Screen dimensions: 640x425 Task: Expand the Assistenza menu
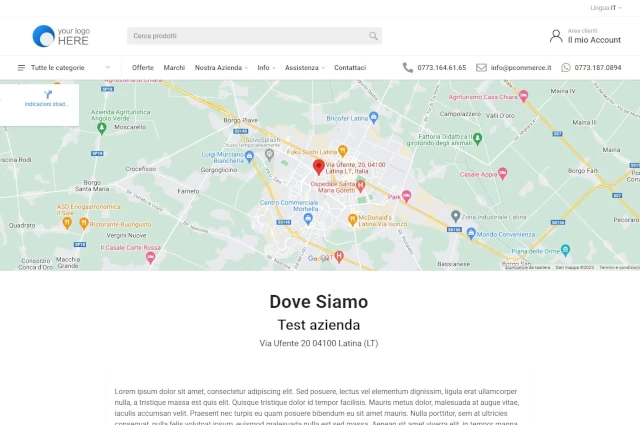(x=305, y=68)
